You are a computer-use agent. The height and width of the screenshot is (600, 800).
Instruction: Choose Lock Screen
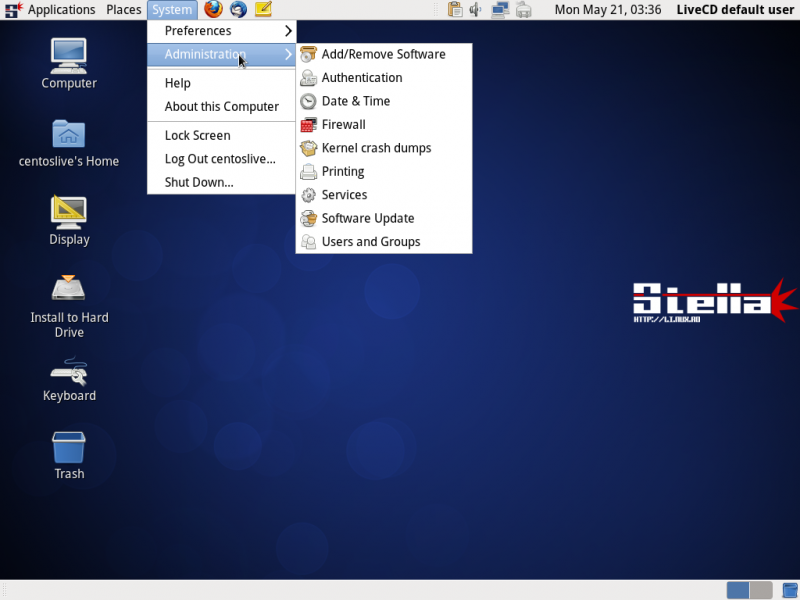click(221, 135)
